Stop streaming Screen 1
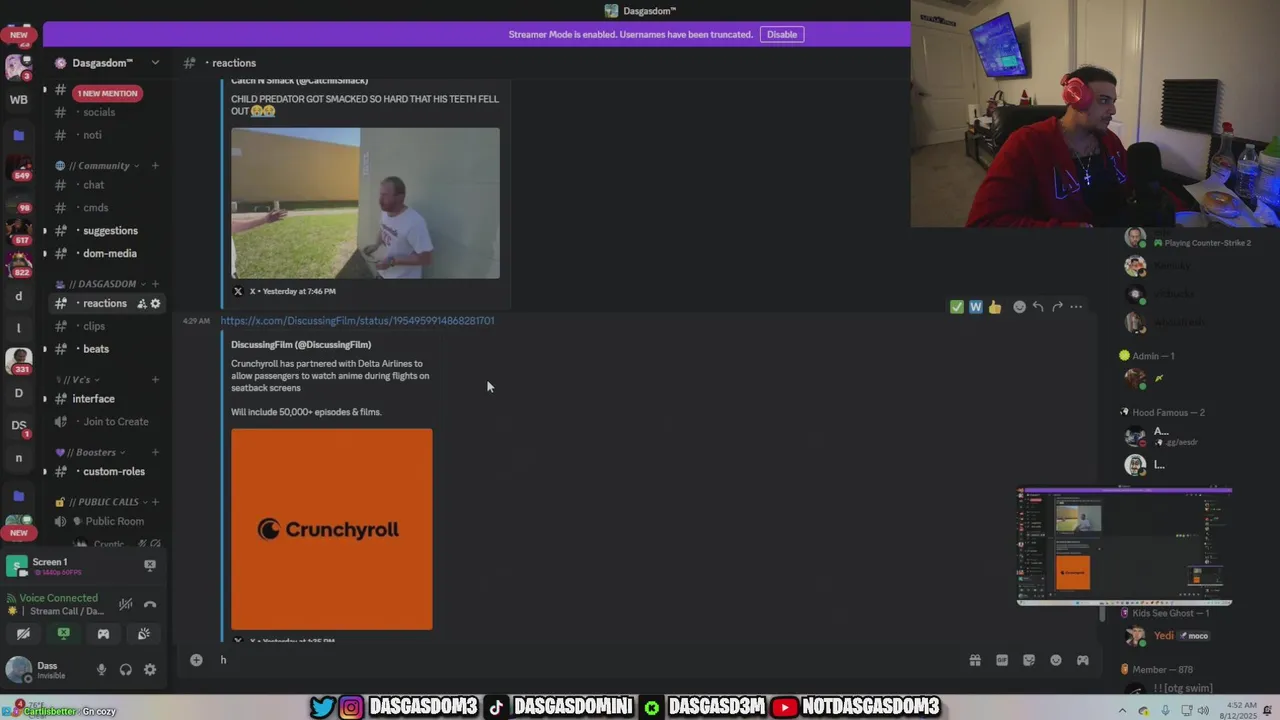The image size is (1280, 720). pyautogui.click(x=150, y=565)
